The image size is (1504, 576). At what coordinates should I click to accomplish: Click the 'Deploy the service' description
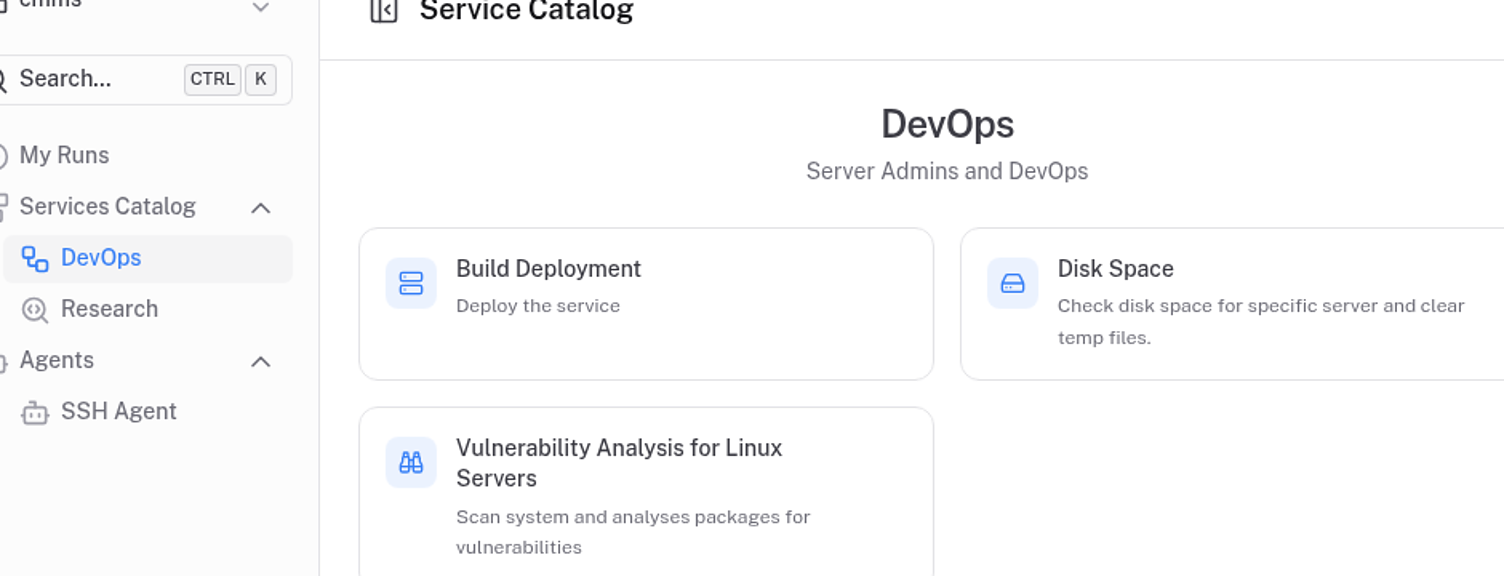[x=538, y=306]
